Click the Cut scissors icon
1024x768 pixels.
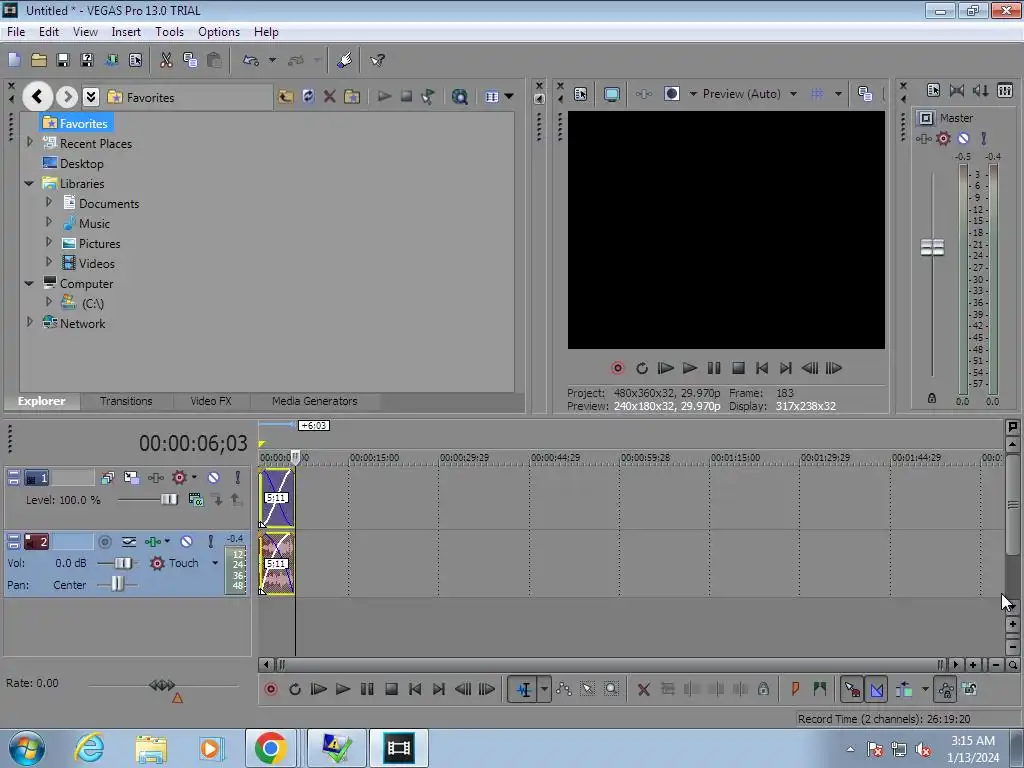(166, 60)
